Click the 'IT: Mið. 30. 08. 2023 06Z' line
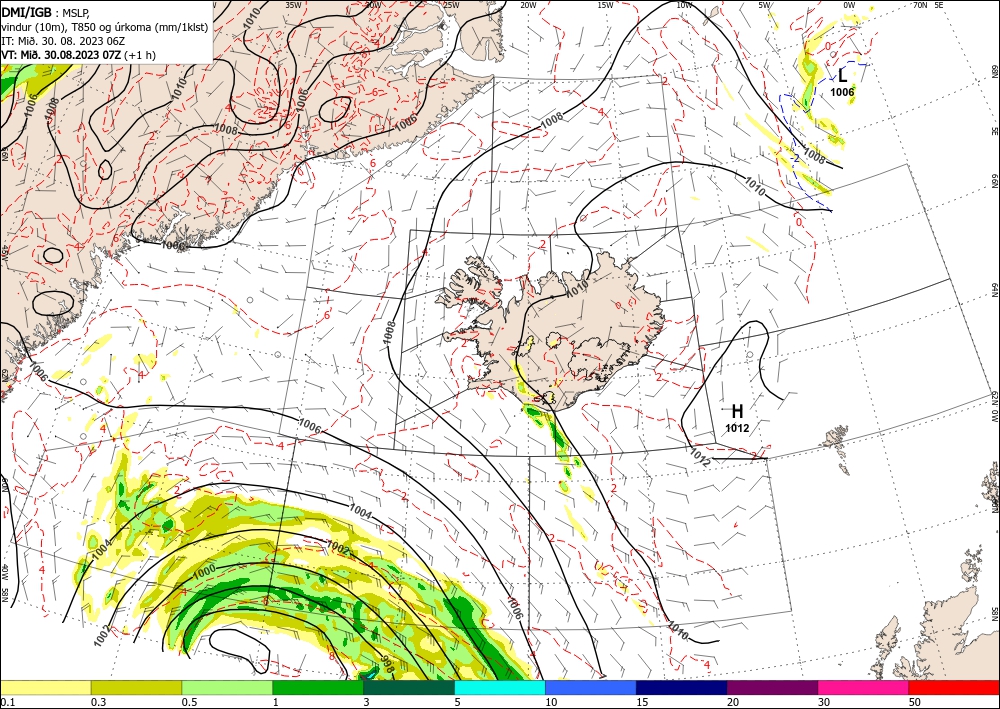Screen dimensions: 1000x709 tap(63, 41)
